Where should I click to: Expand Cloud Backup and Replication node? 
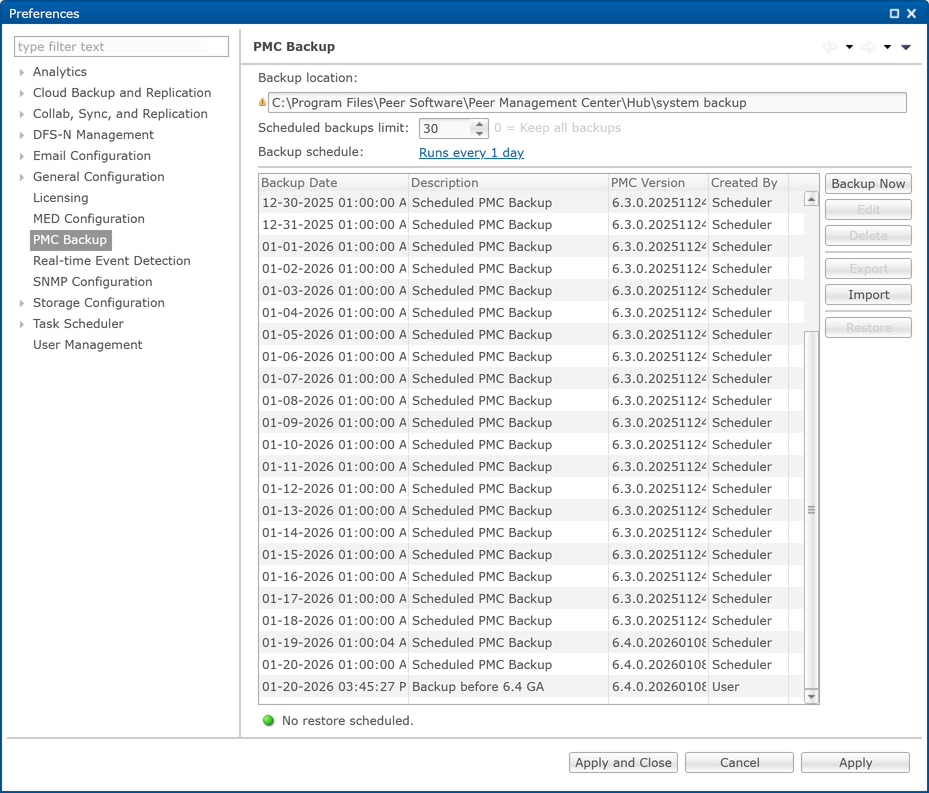point(21,93)
